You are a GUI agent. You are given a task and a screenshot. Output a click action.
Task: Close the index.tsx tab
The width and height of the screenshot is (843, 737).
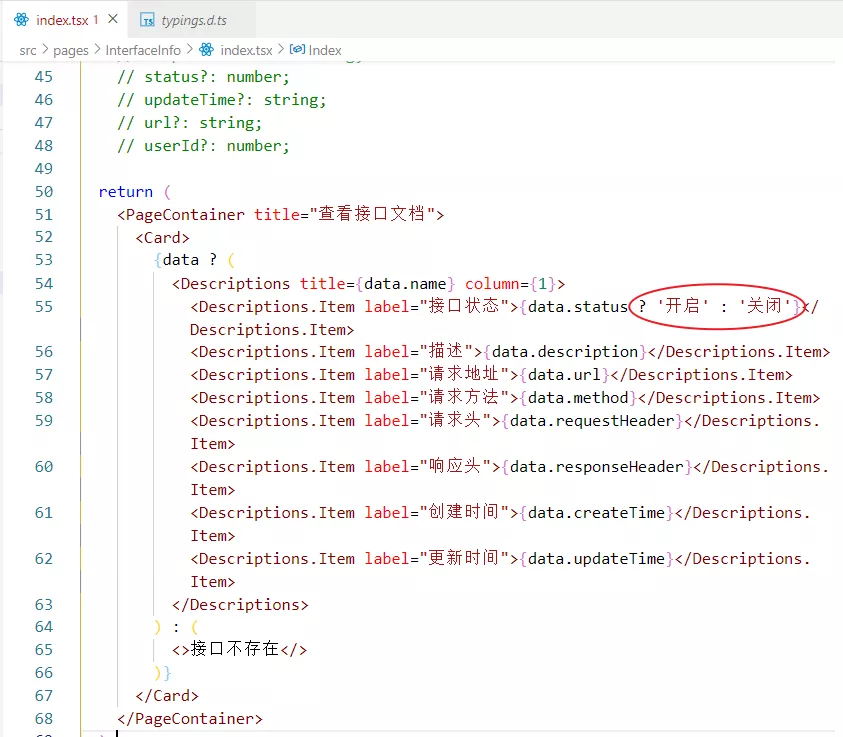(112, 19)
